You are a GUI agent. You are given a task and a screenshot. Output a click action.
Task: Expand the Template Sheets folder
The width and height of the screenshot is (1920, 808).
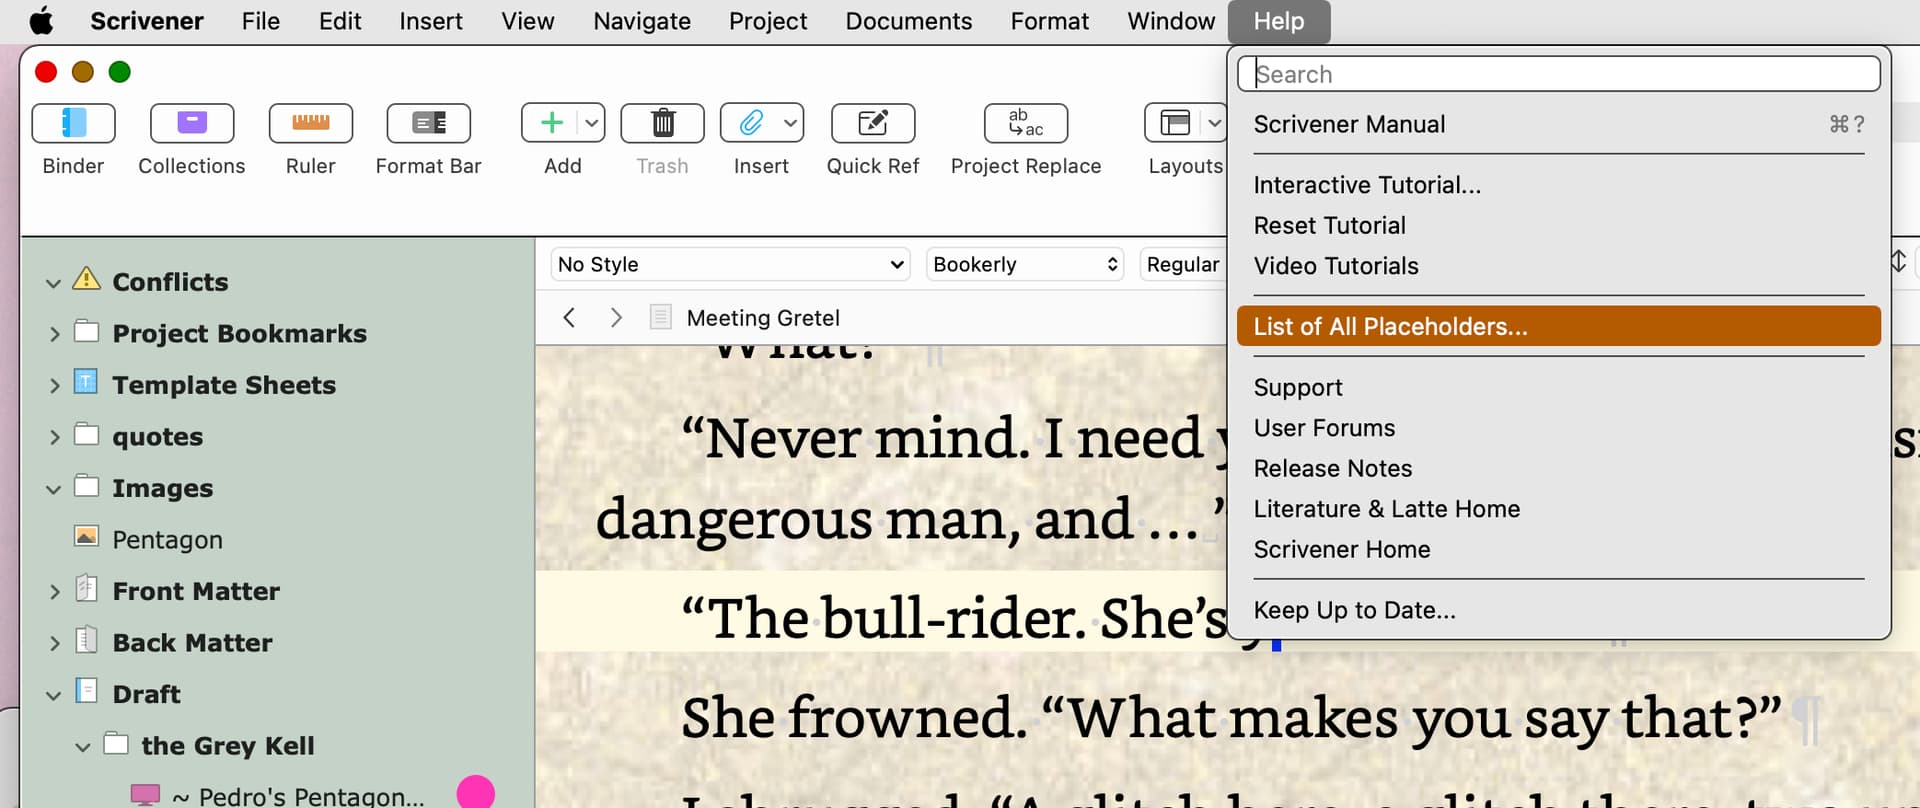click(x=54, y=386)
